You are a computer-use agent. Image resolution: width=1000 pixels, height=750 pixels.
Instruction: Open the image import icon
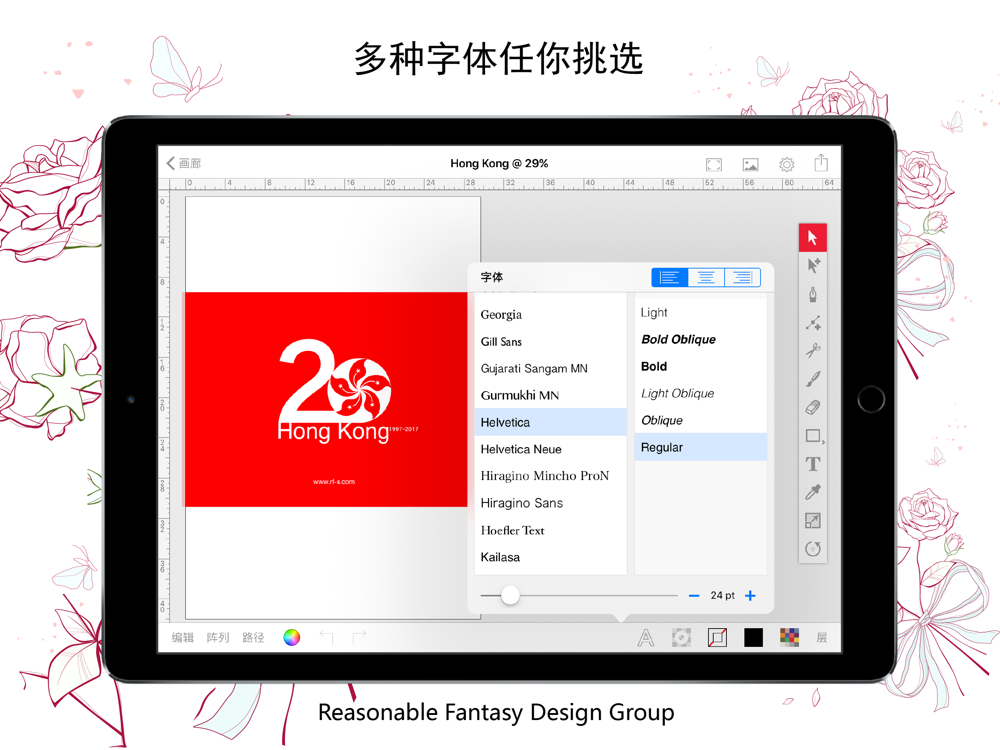(751, 165)
